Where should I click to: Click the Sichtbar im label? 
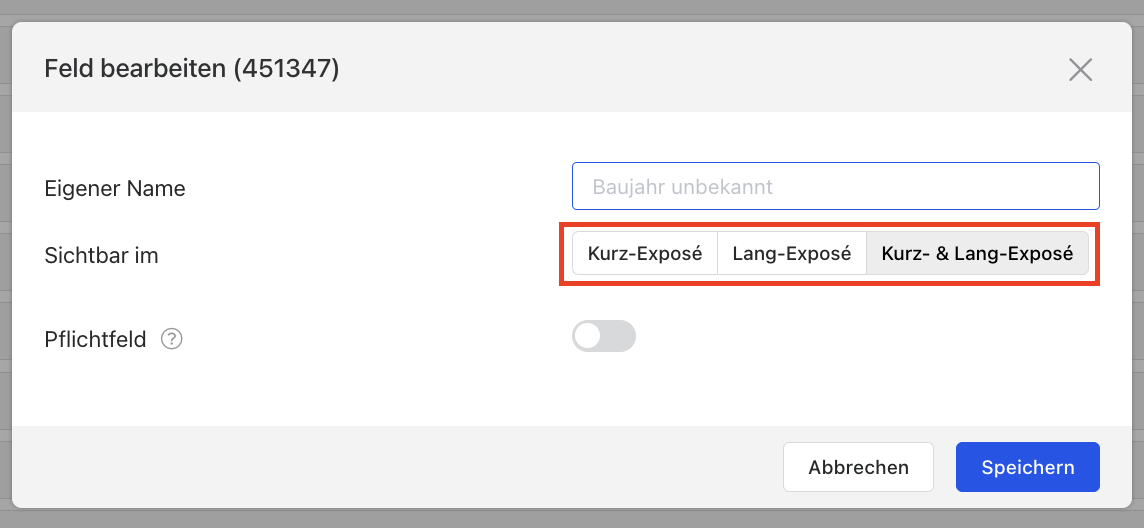101,255
